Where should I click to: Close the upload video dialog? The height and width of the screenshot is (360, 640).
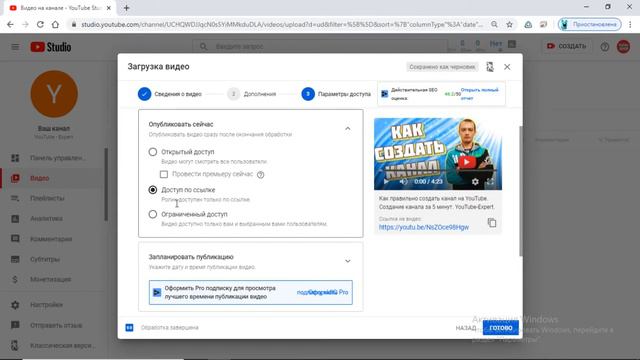(x=507, y=67)
